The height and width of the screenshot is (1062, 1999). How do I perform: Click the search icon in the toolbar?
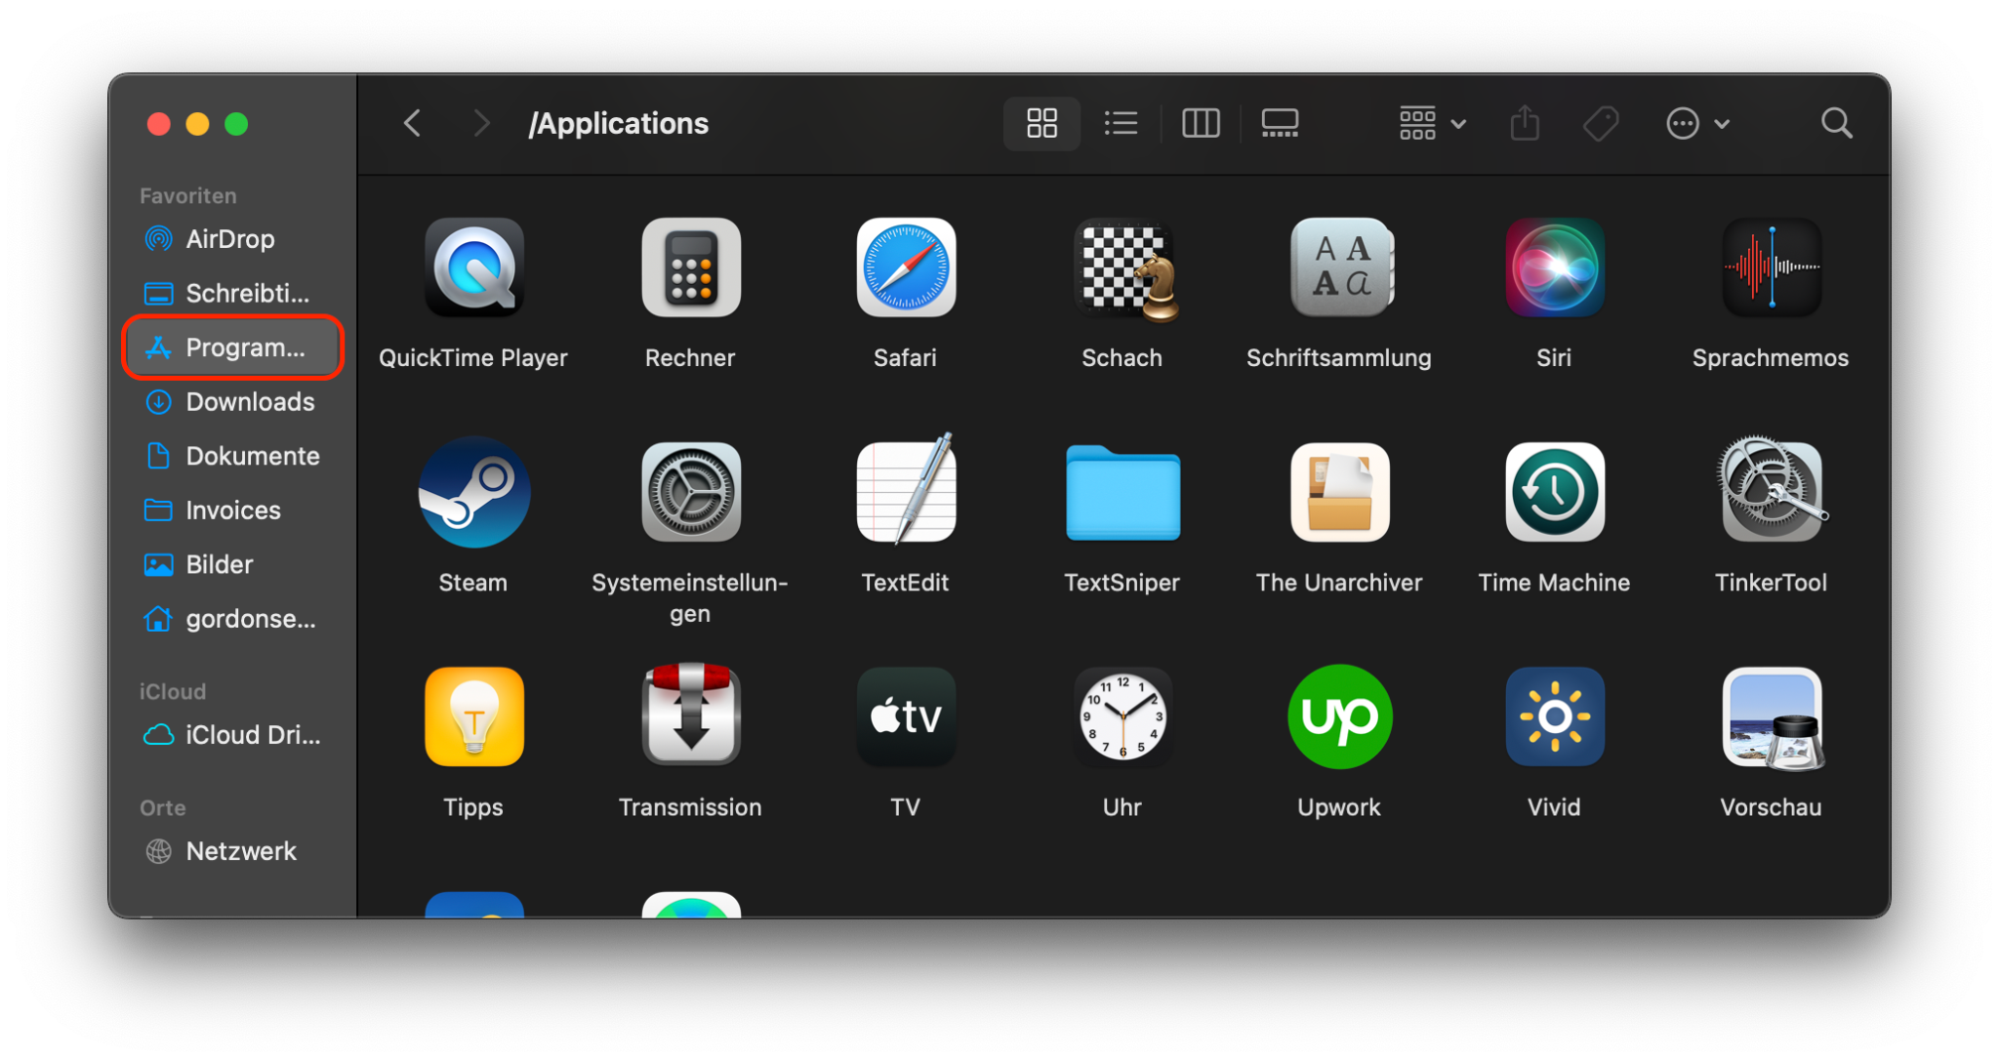[1836, 123]
